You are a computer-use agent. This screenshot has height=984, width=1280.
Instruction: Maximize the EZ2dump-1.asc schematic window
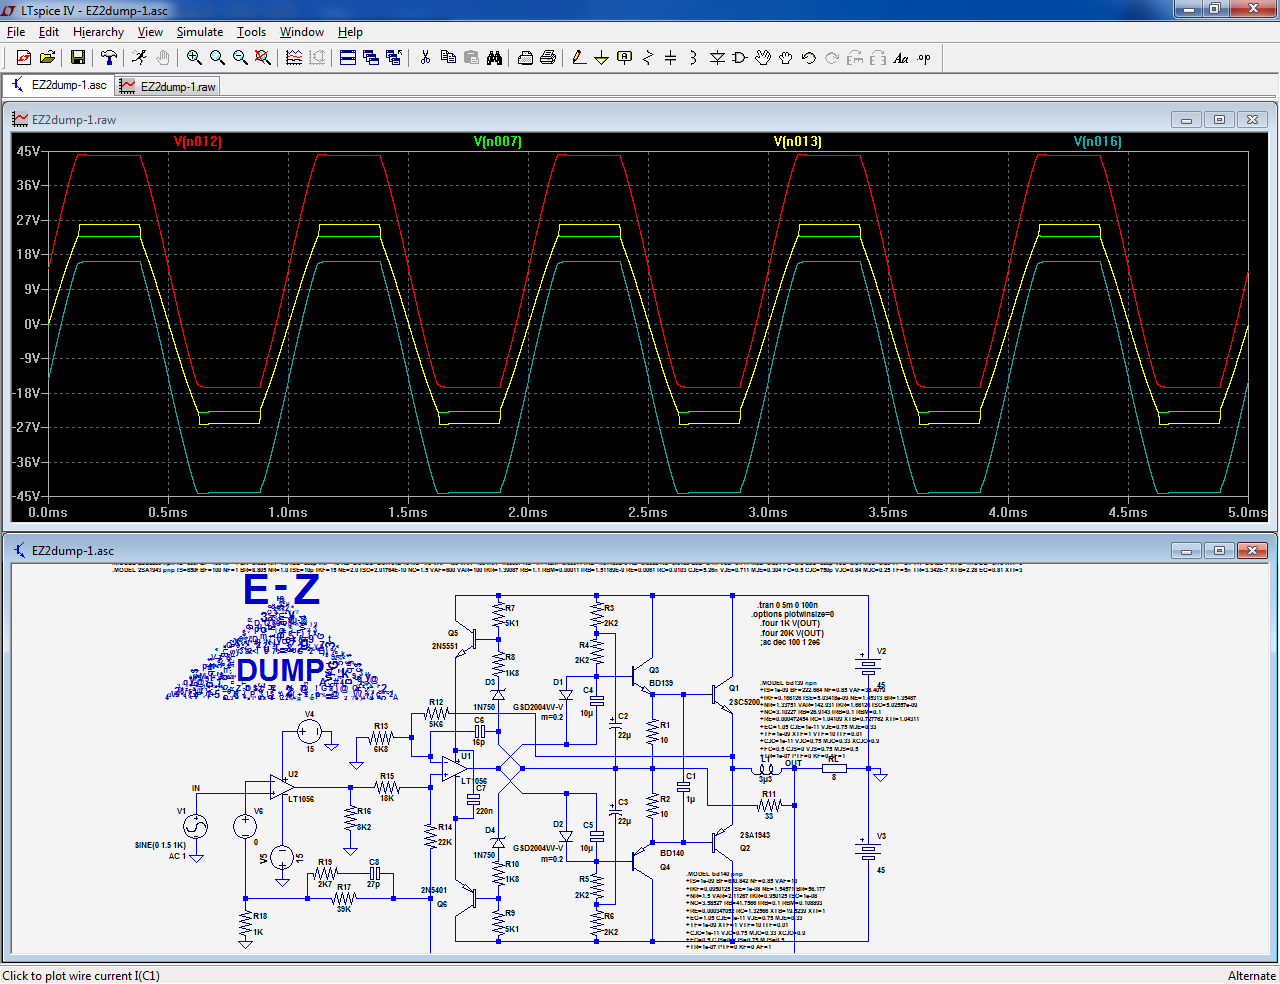pos(1219,551)
